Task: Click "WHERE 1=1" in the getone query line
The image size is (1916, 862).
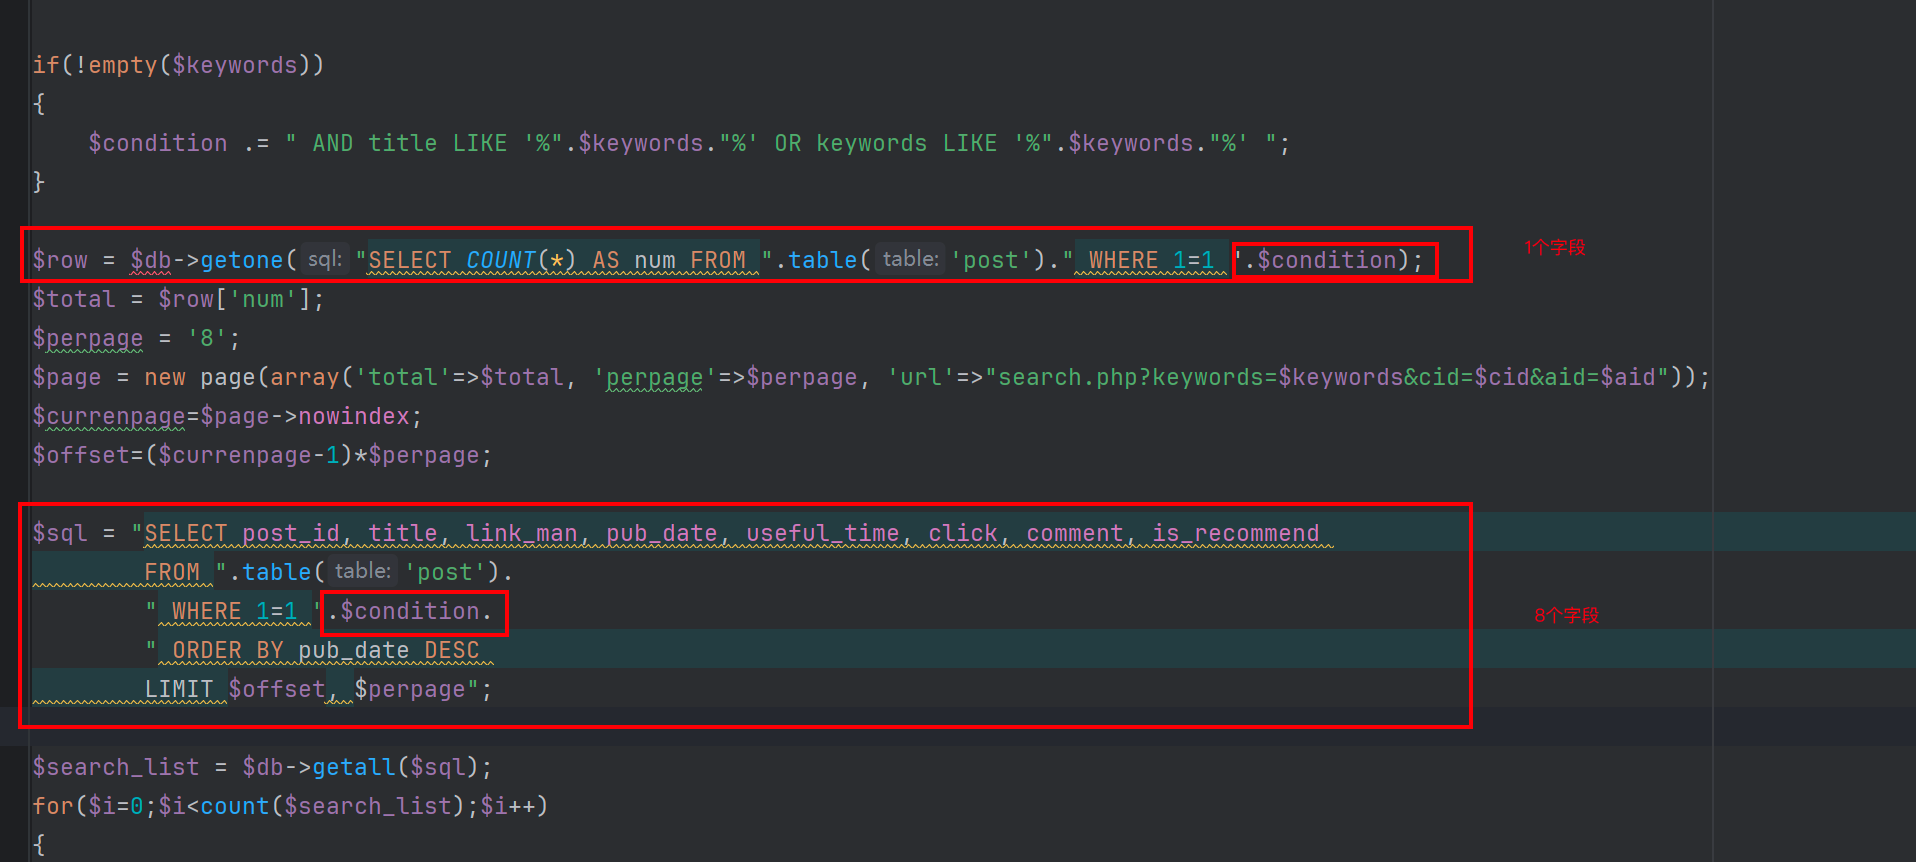Action: (1151, 260)
